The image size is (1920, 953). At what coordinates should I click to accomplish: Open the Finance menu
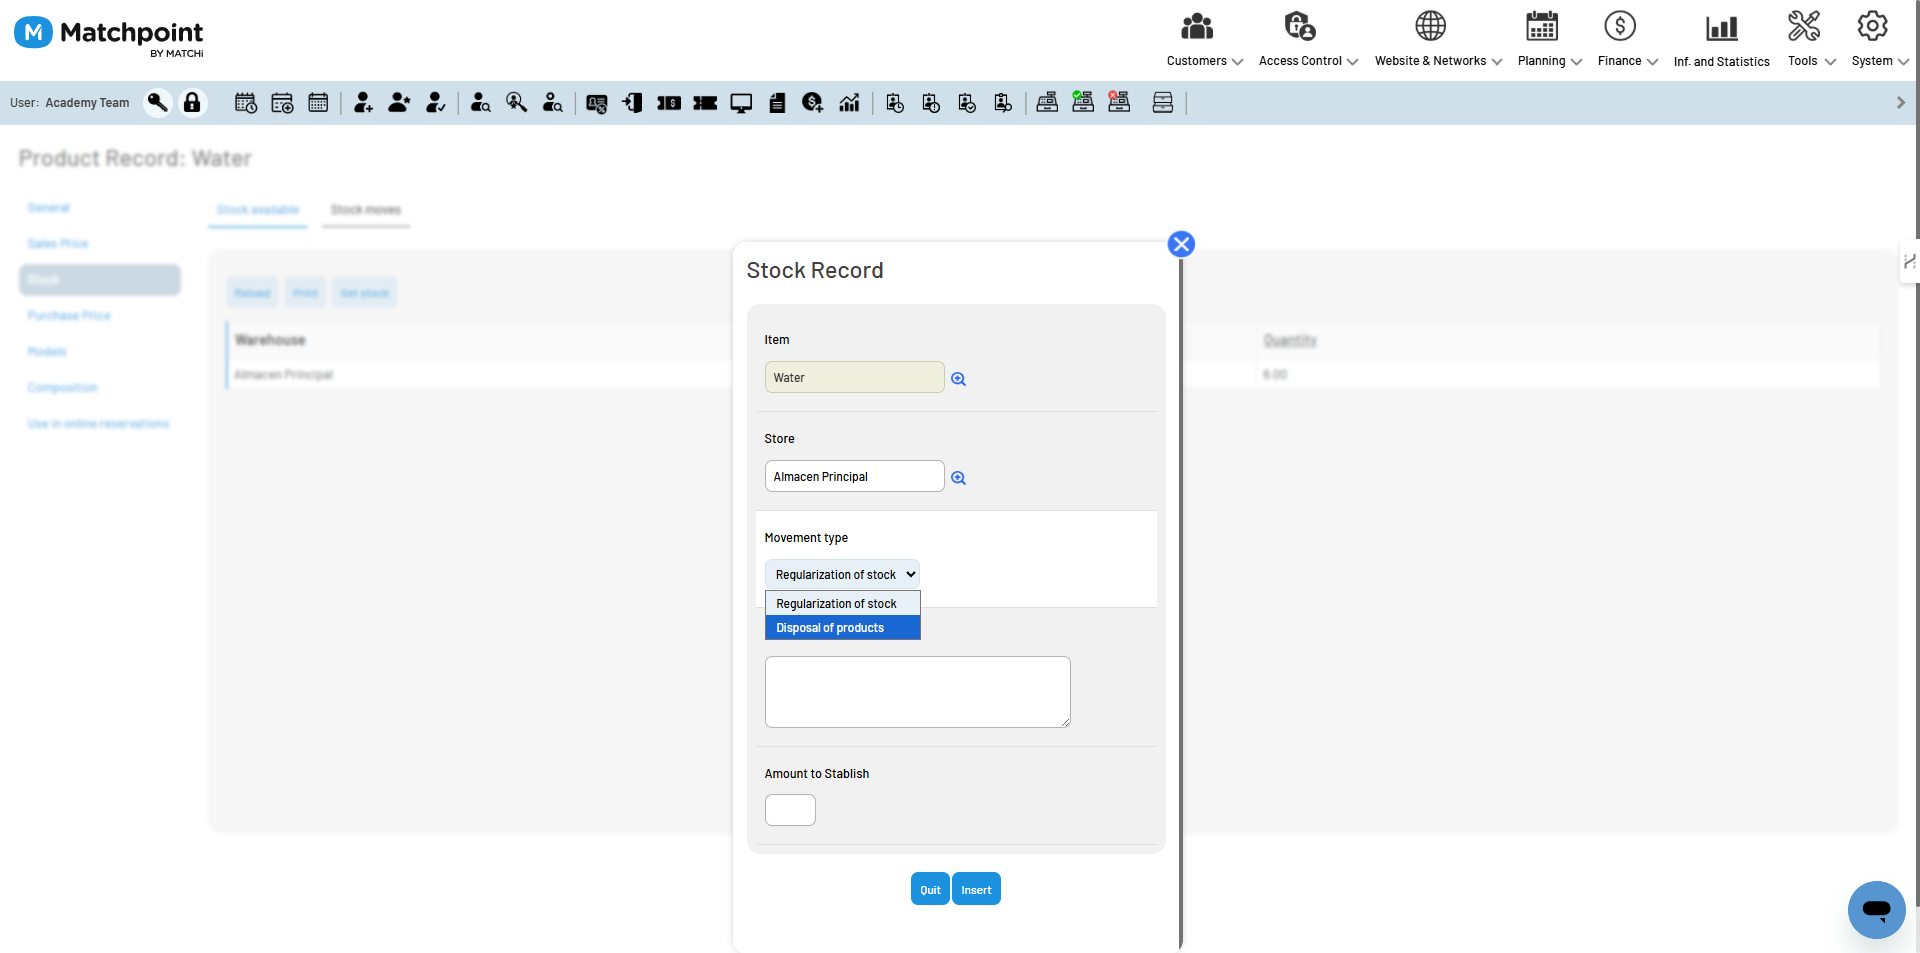coord(1627,39)
